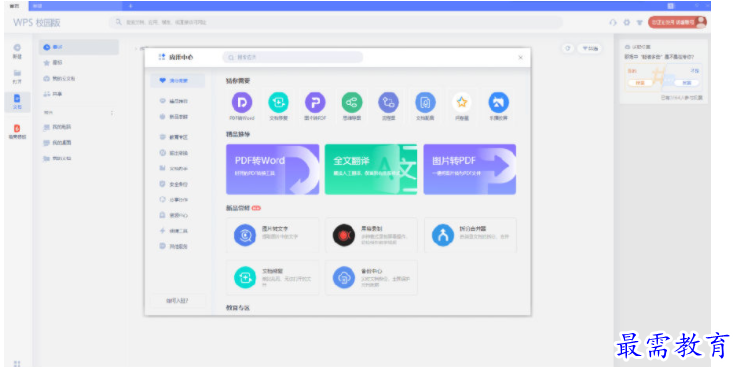Switch to the second title bar tab
Viewport: 738px width, 377px height.
pyautogui.click(x=75, y=6)
